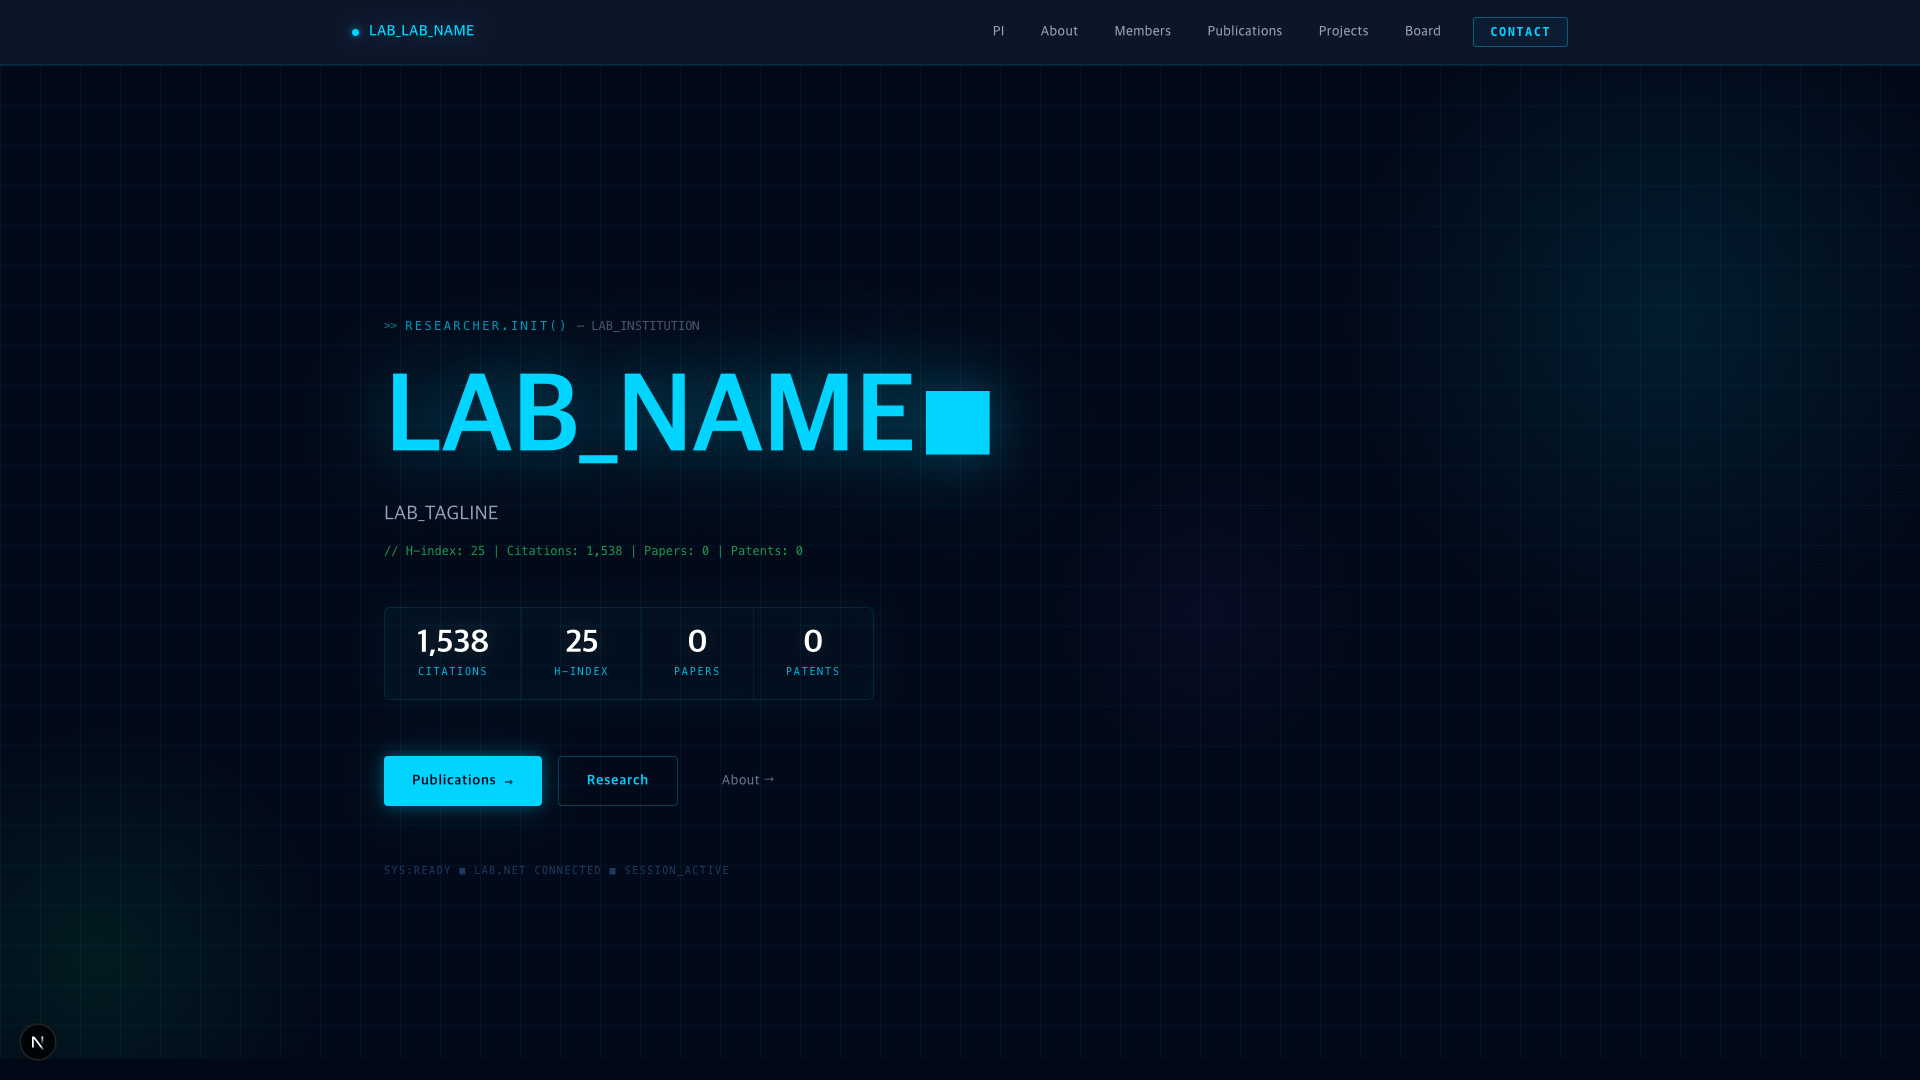
Task: Navigate to Board in the header
Action: point(1422,31)
